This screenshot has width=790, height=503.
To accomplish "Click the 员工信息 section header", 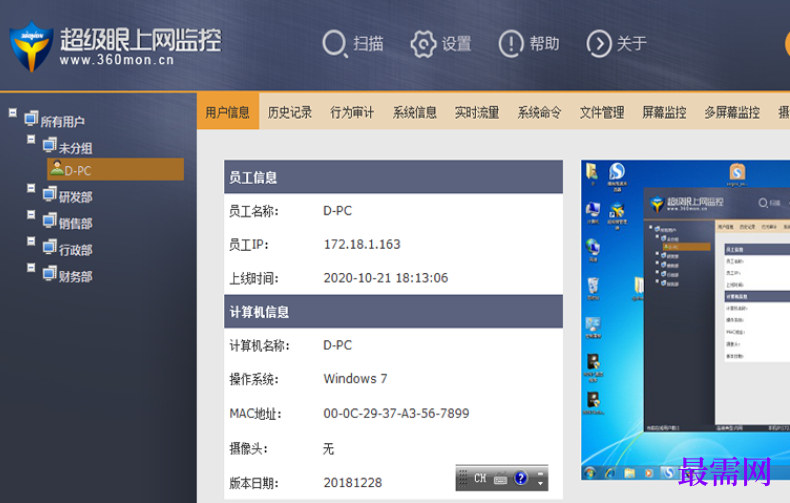I will point(393,177).
